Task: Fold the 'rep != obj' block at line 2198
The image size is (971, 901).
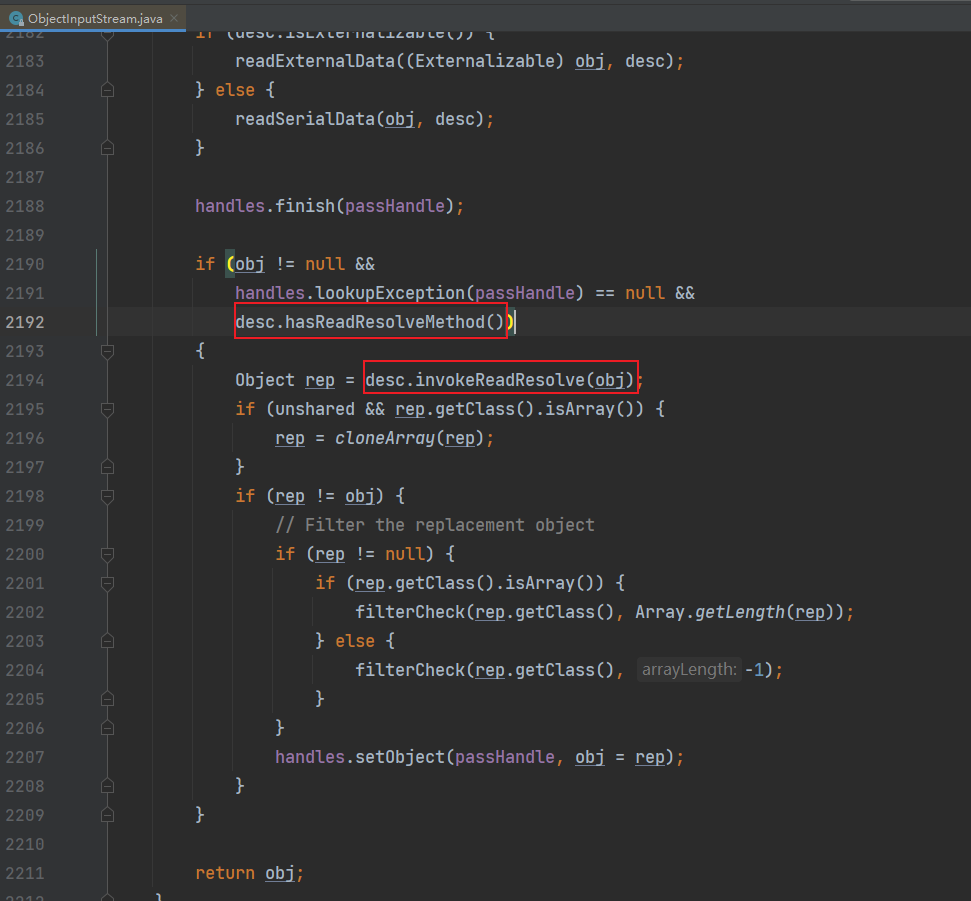Action: (107, 496)
